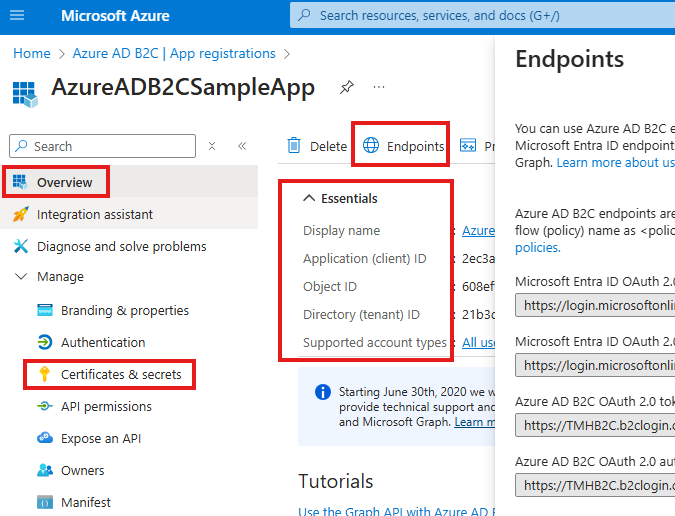
Task: Click the Overview grid icon
Action: coord(20,182)
